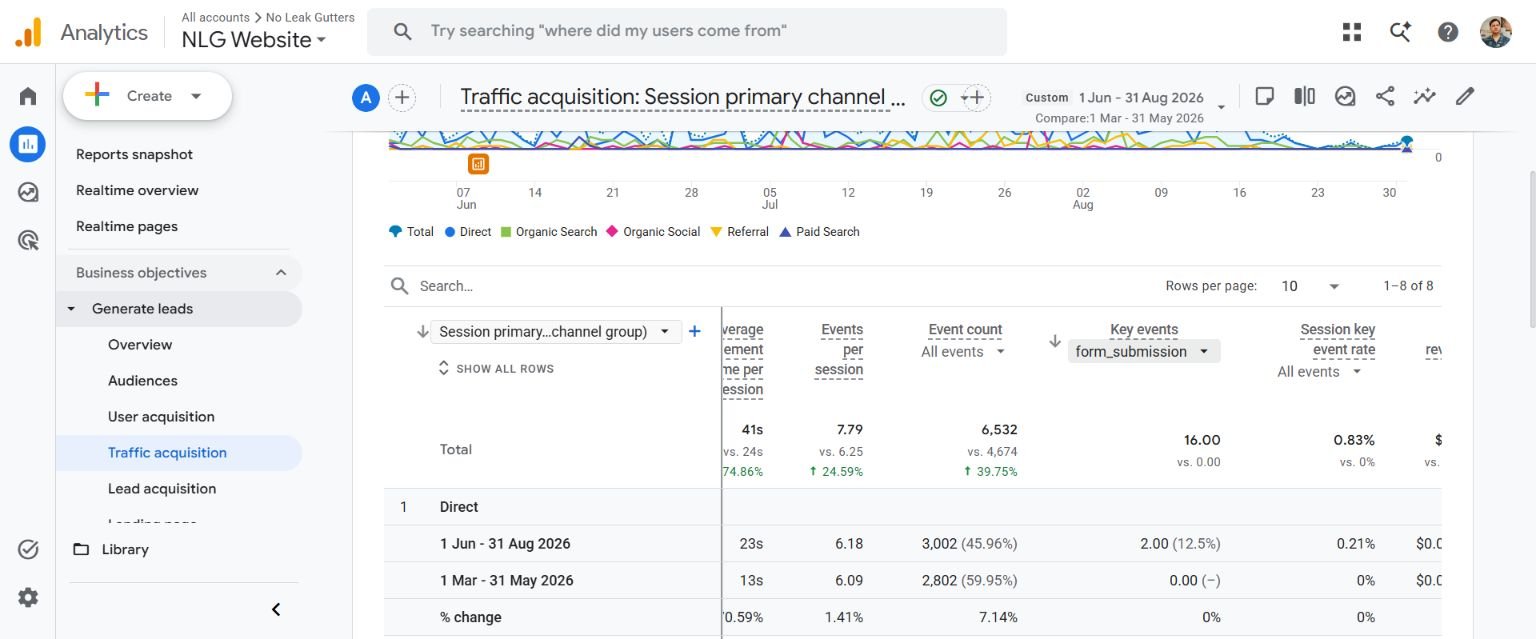Open the form_submission key events dropdown

coord(1144,352)
